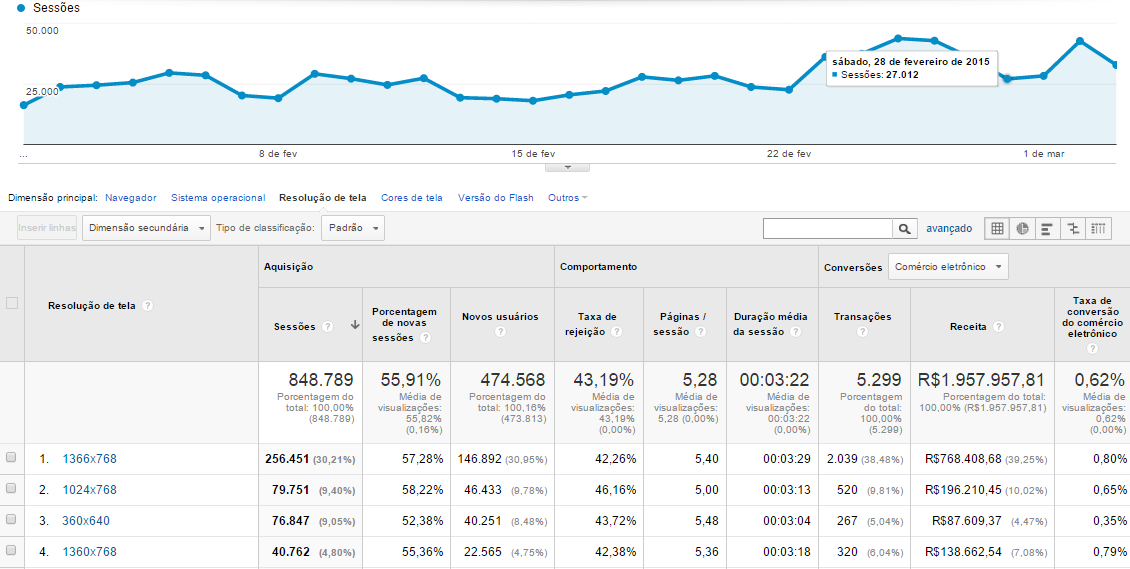The width and height of the screenshot is (1130, 569).
Task: Select the comparison view icon
Action: (x=1074, y=229)
